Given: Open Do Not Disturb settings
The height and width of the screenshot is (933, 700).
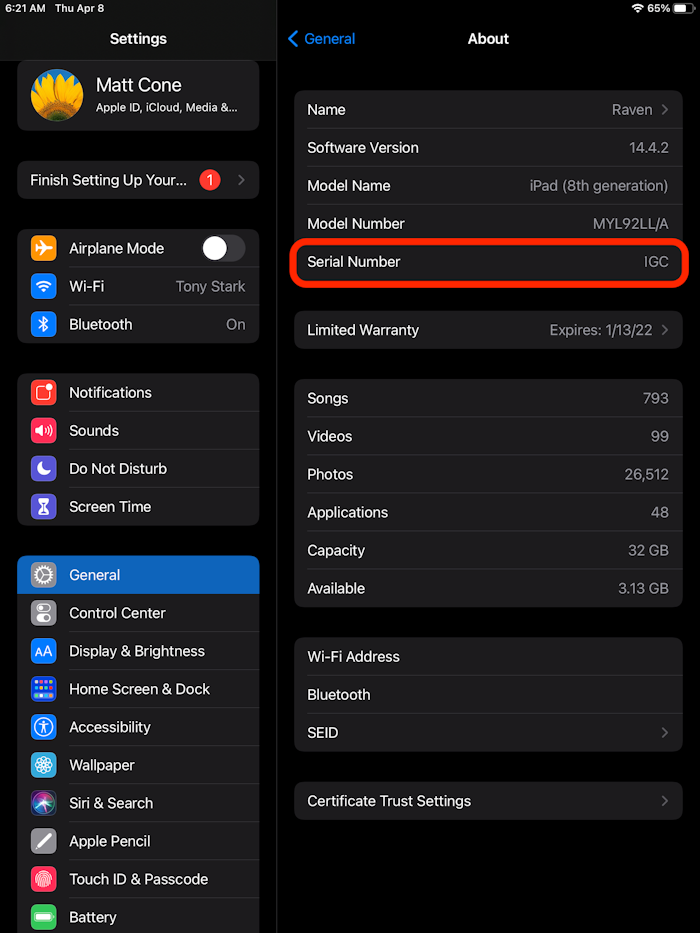Looking at the screenshot, I should click(x=138, y=469).
